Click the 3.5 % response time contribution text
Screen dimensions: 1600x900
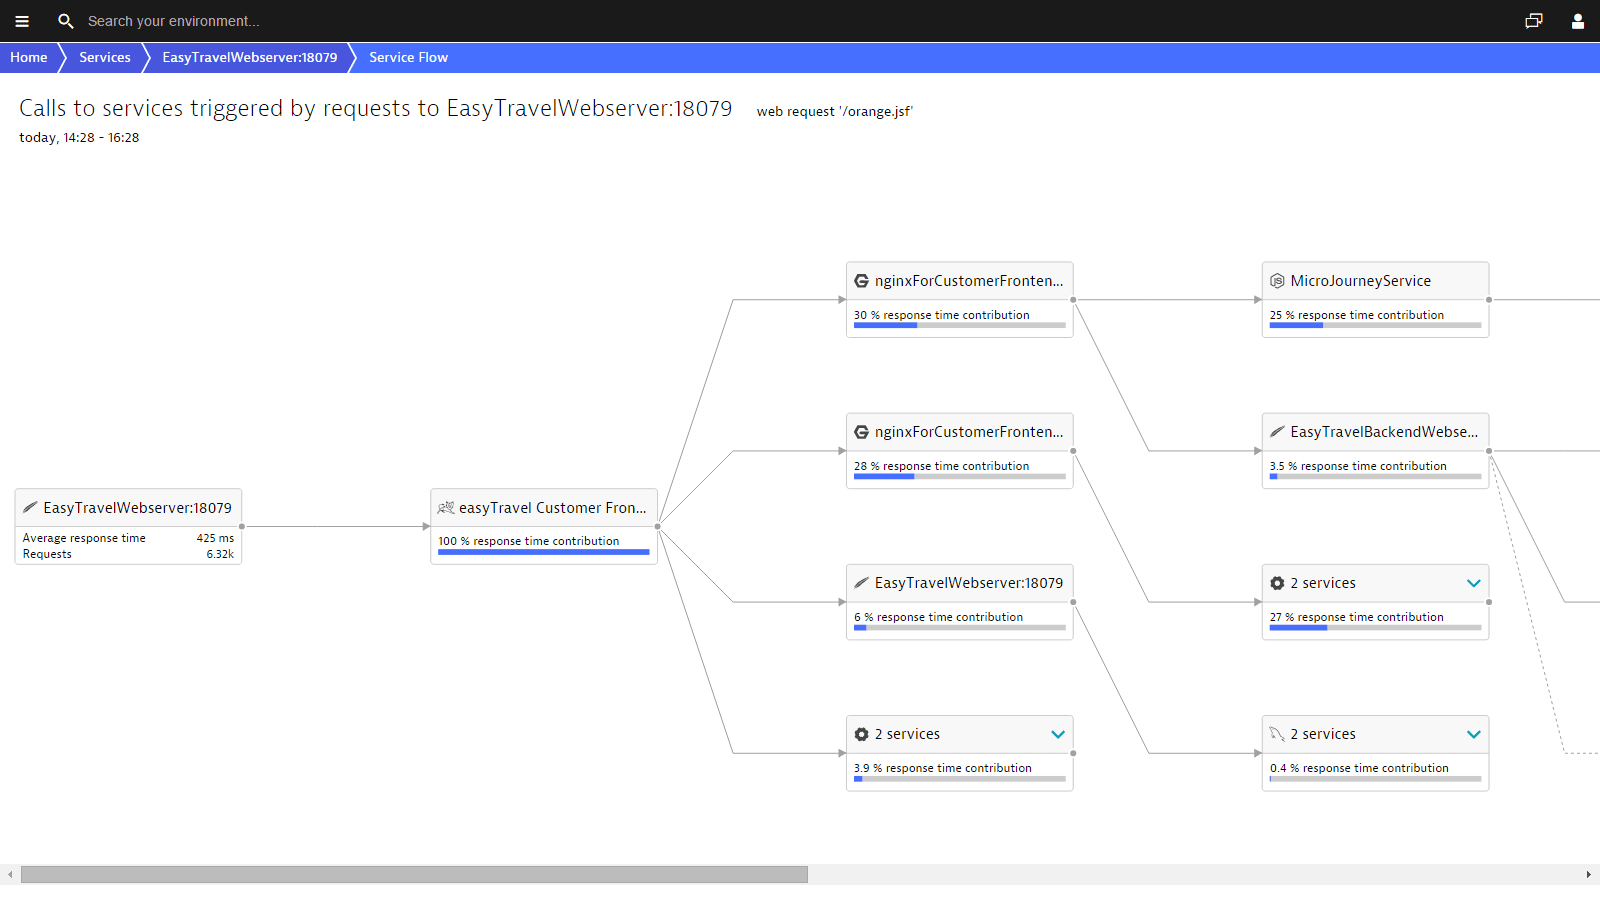[x=1358, y=466]
